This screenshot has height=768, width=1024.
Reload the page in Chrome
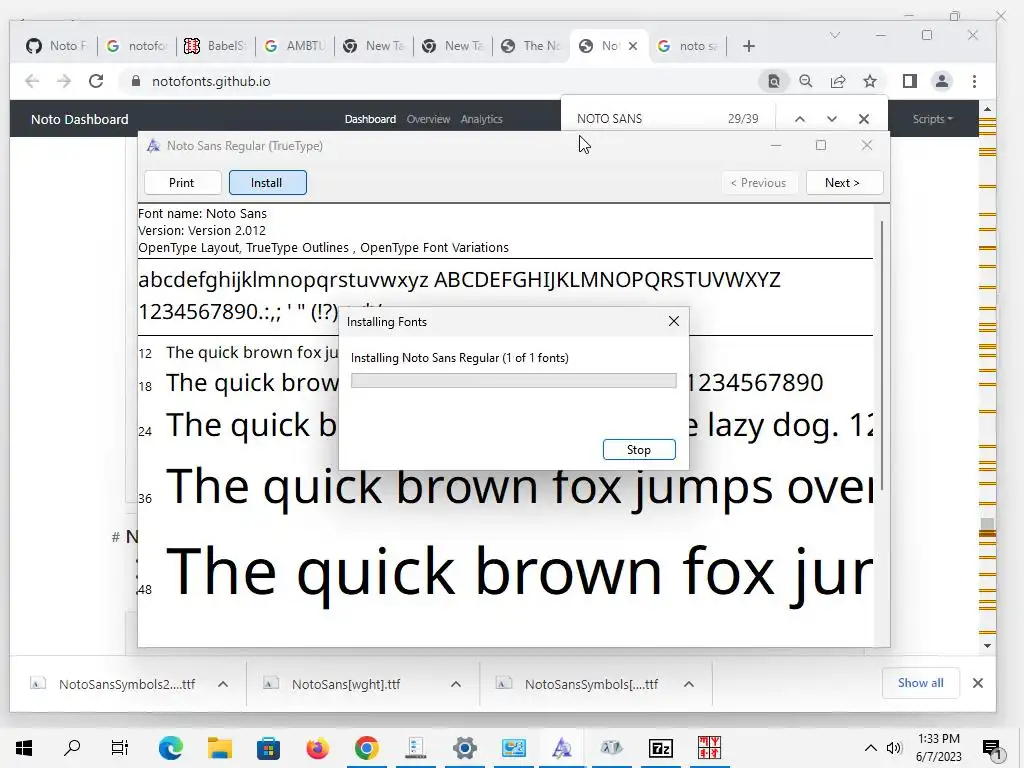96,81
